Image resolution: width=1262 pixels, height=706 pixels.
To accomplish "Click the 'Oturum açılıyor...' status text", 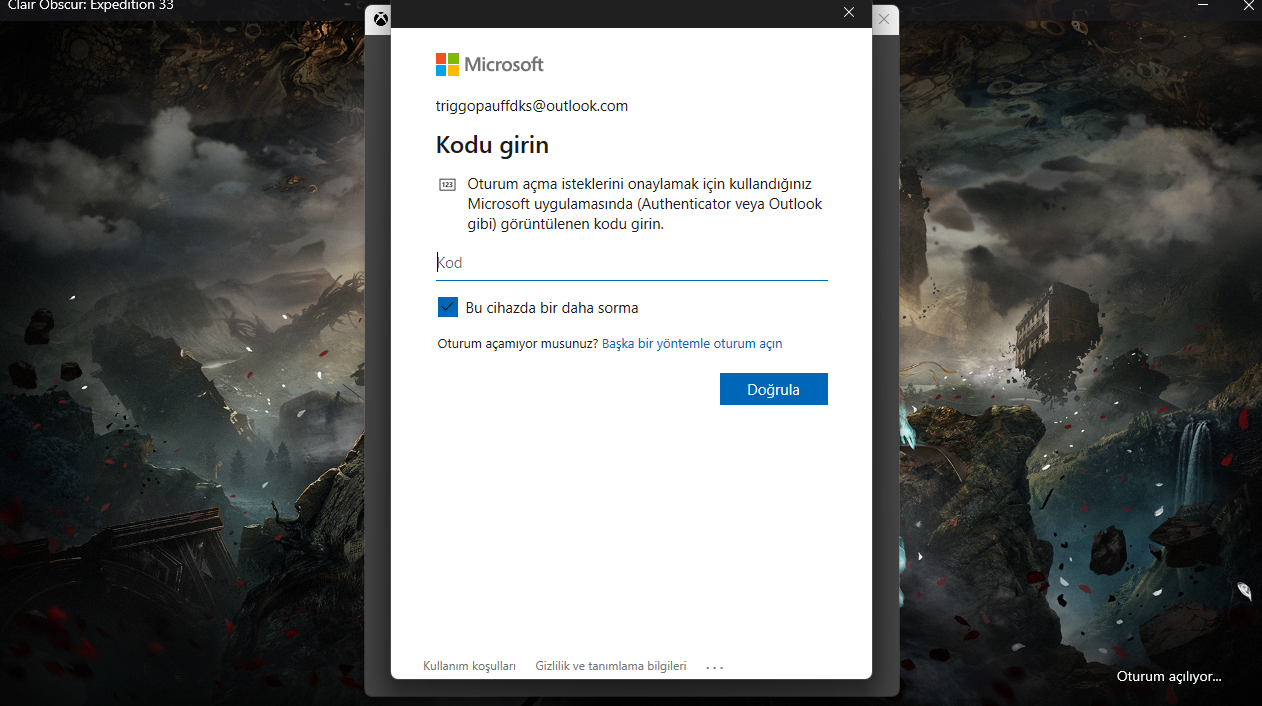I will pyautogui.click(x=1169, y=677).
